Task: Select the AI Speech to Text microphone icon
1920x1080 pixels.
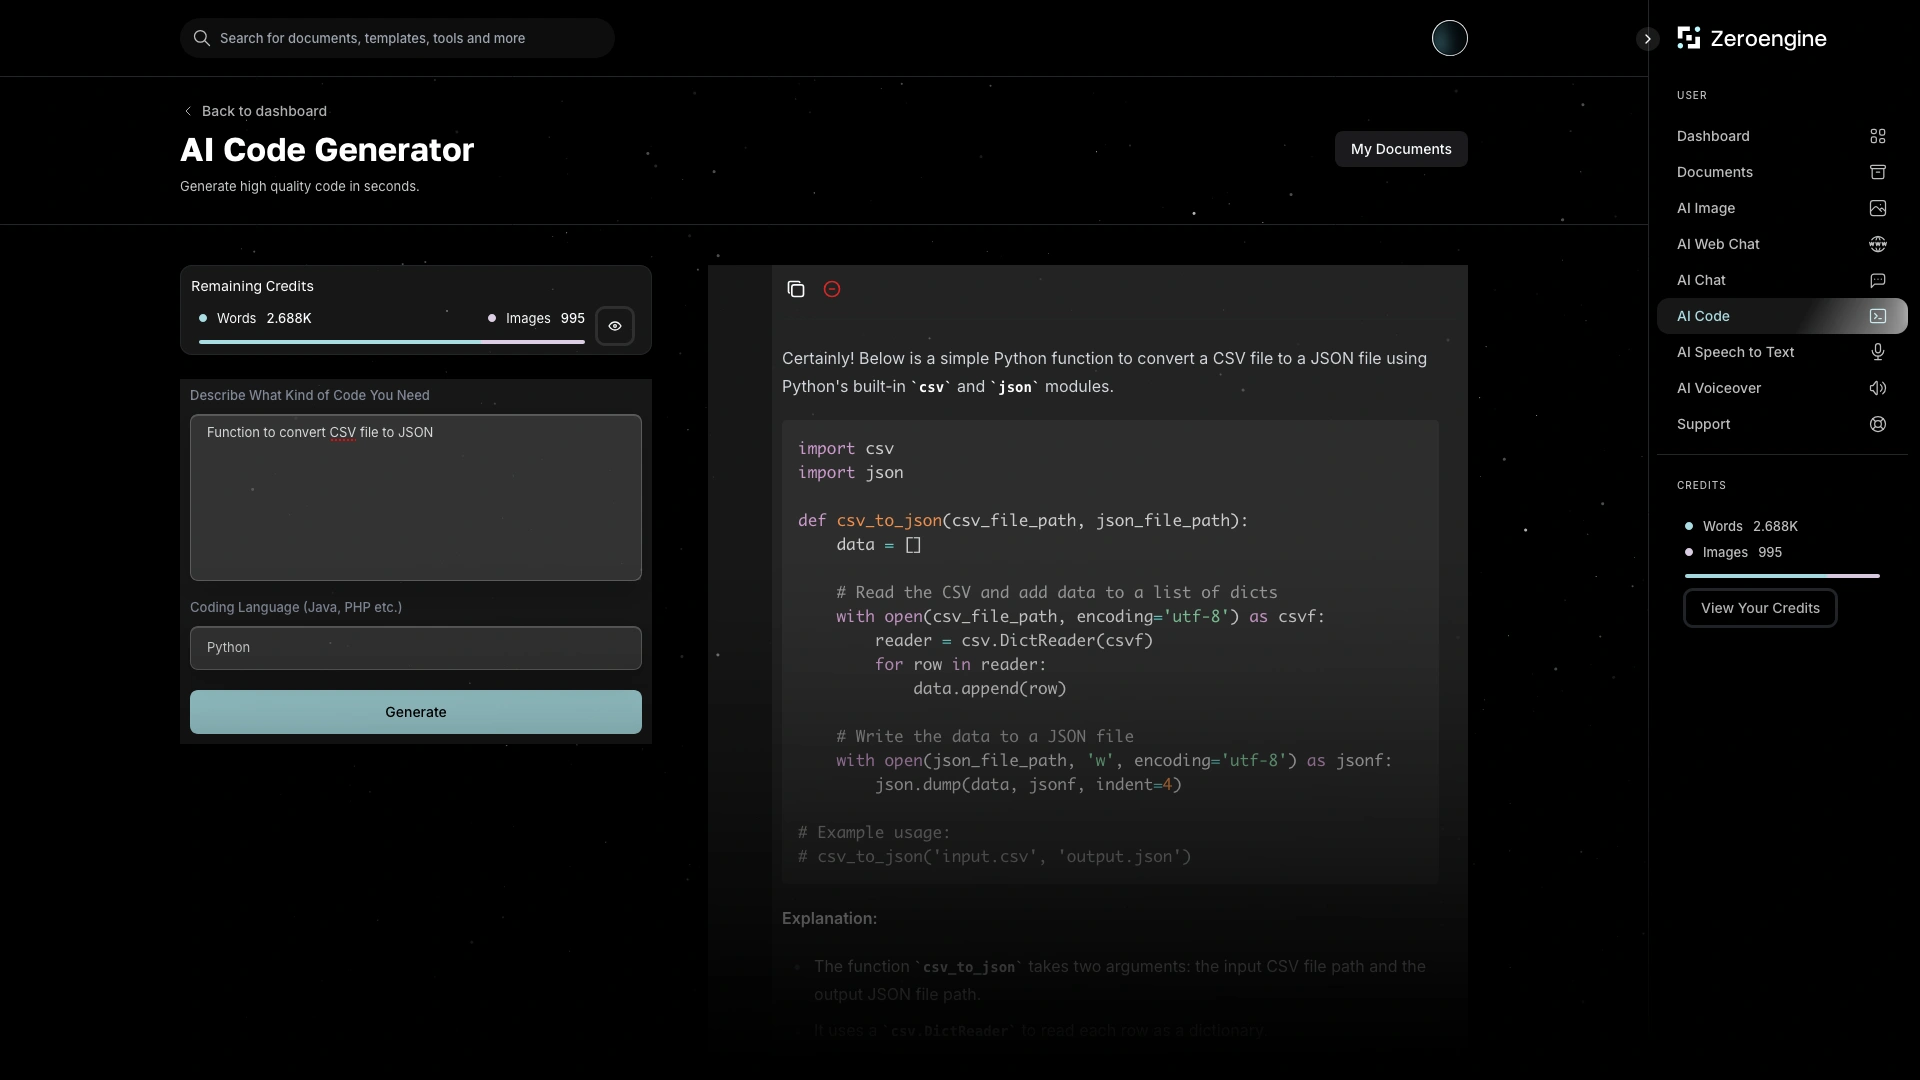Action: click(x=1877, y=352)
